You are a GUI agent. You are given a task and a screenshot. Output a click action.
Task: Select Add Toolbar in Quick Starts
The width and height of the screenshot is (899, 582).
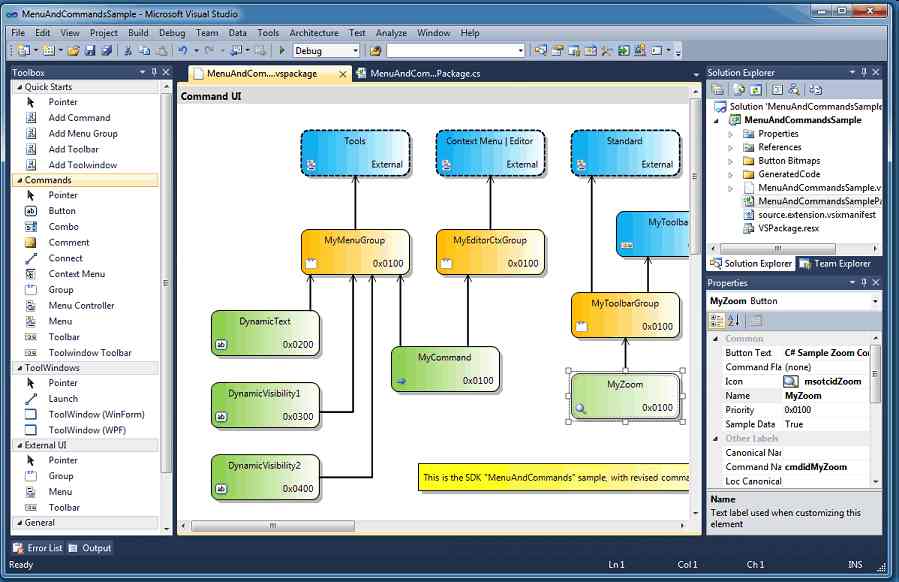tap(73, 149)
